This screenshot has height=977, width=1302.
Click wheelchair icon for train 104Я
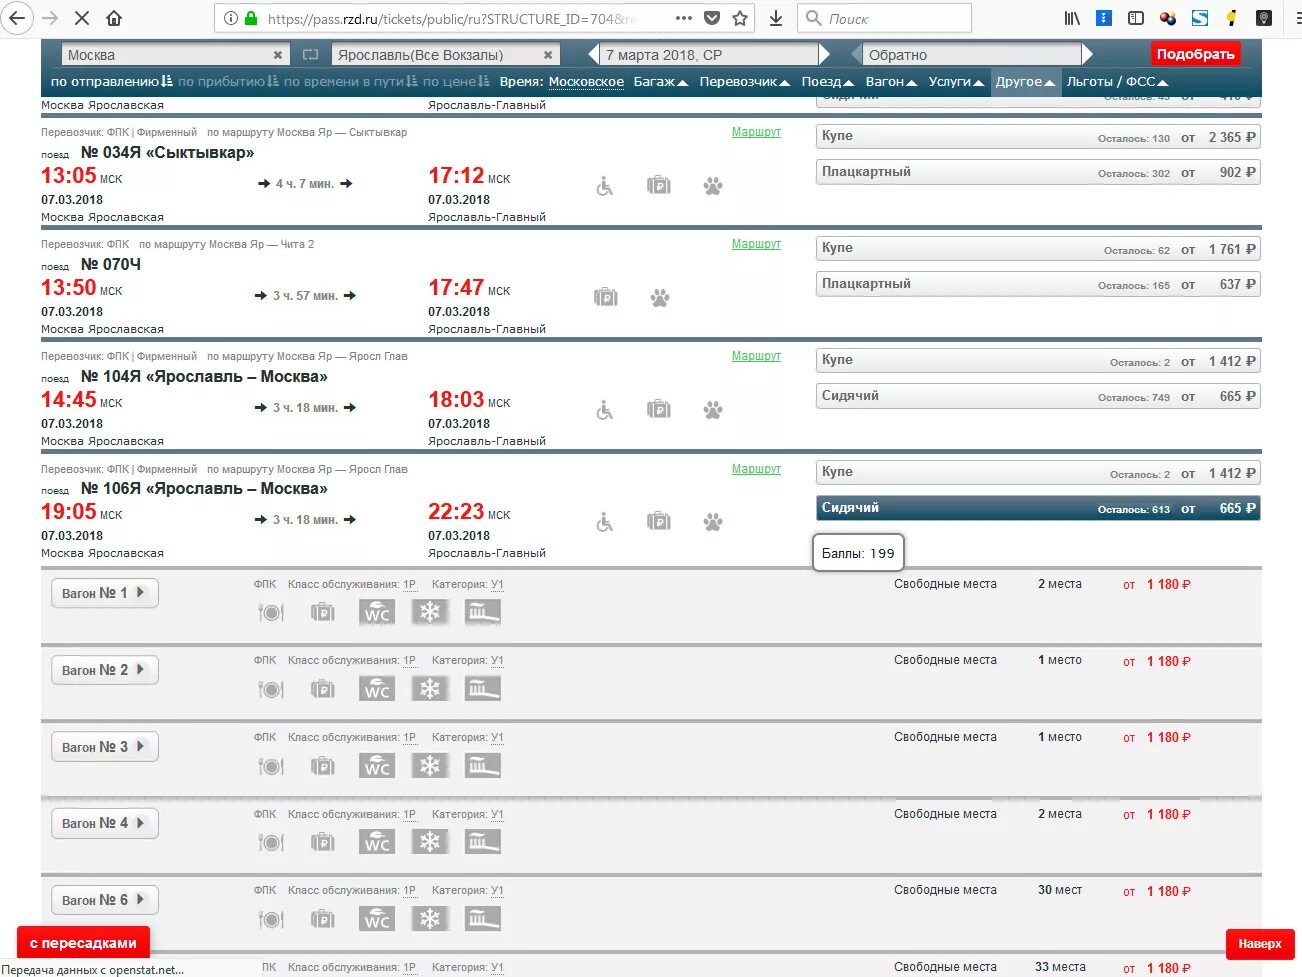(x=605, y=410)
